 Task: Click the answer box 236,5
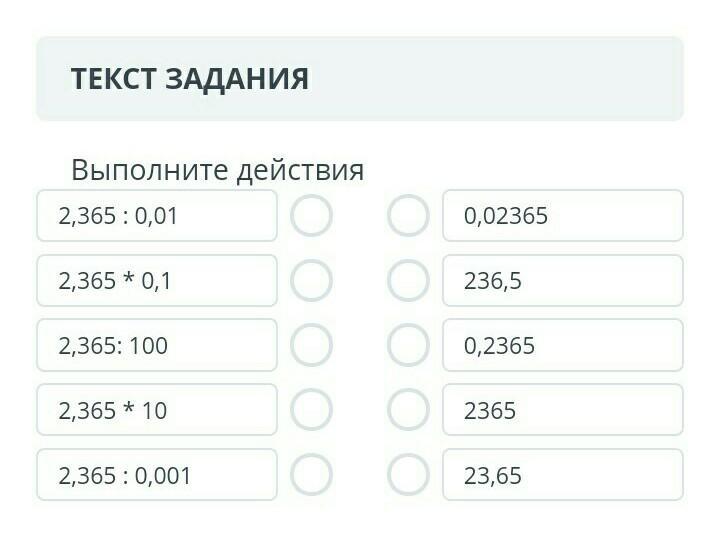pyautogui.click(x=563, y=281)
